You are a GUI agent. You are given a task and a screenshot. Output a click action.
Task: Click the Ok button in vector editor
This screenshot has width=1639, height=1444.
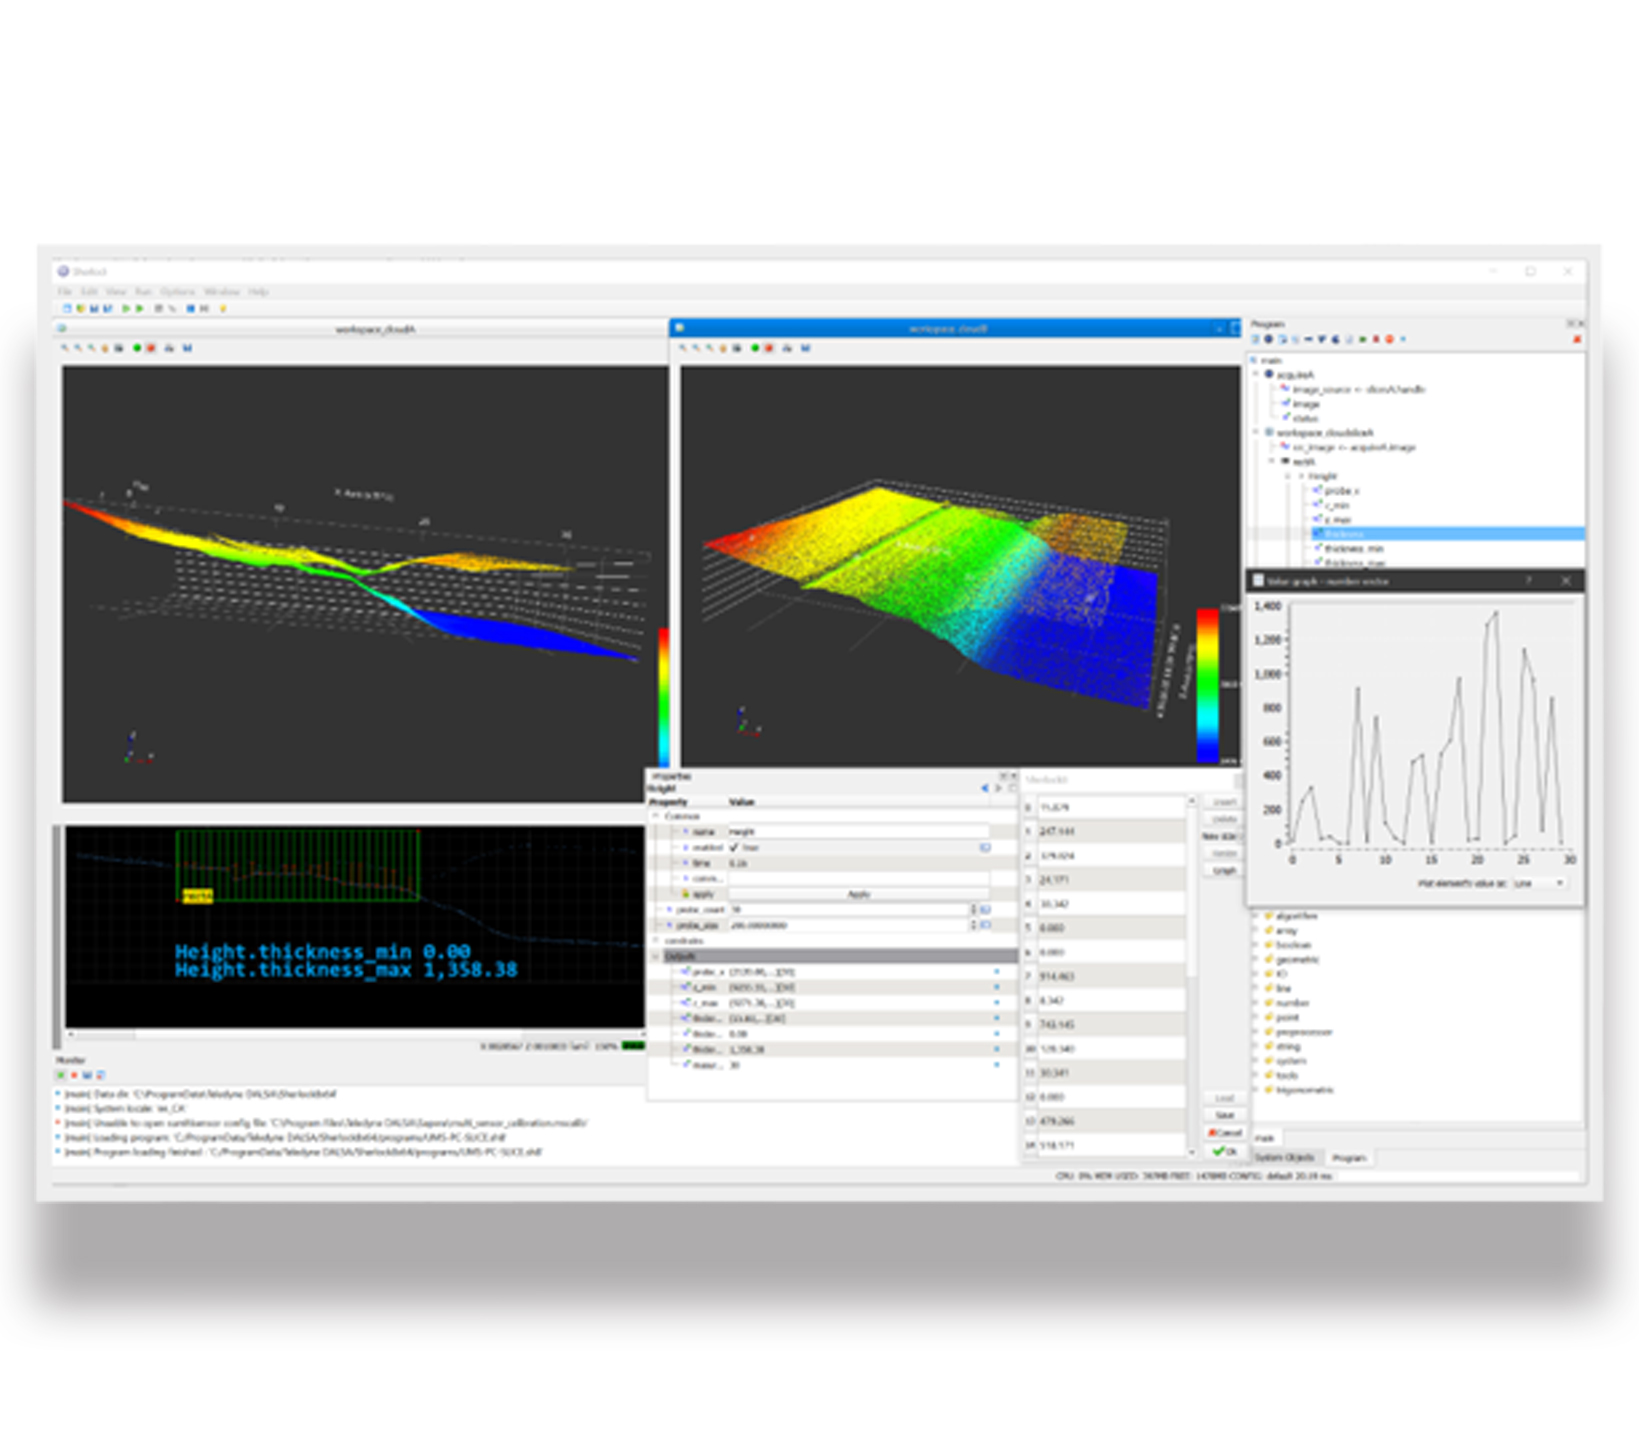click(1224, 1151)
